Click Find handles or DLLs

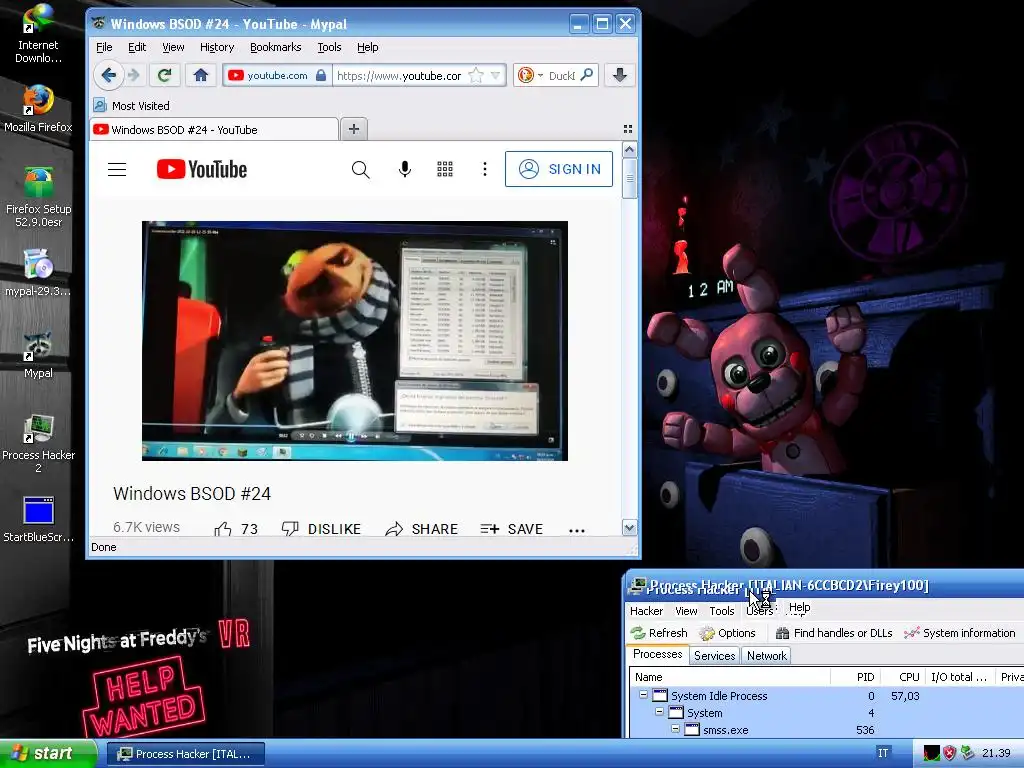pos(833,633)
